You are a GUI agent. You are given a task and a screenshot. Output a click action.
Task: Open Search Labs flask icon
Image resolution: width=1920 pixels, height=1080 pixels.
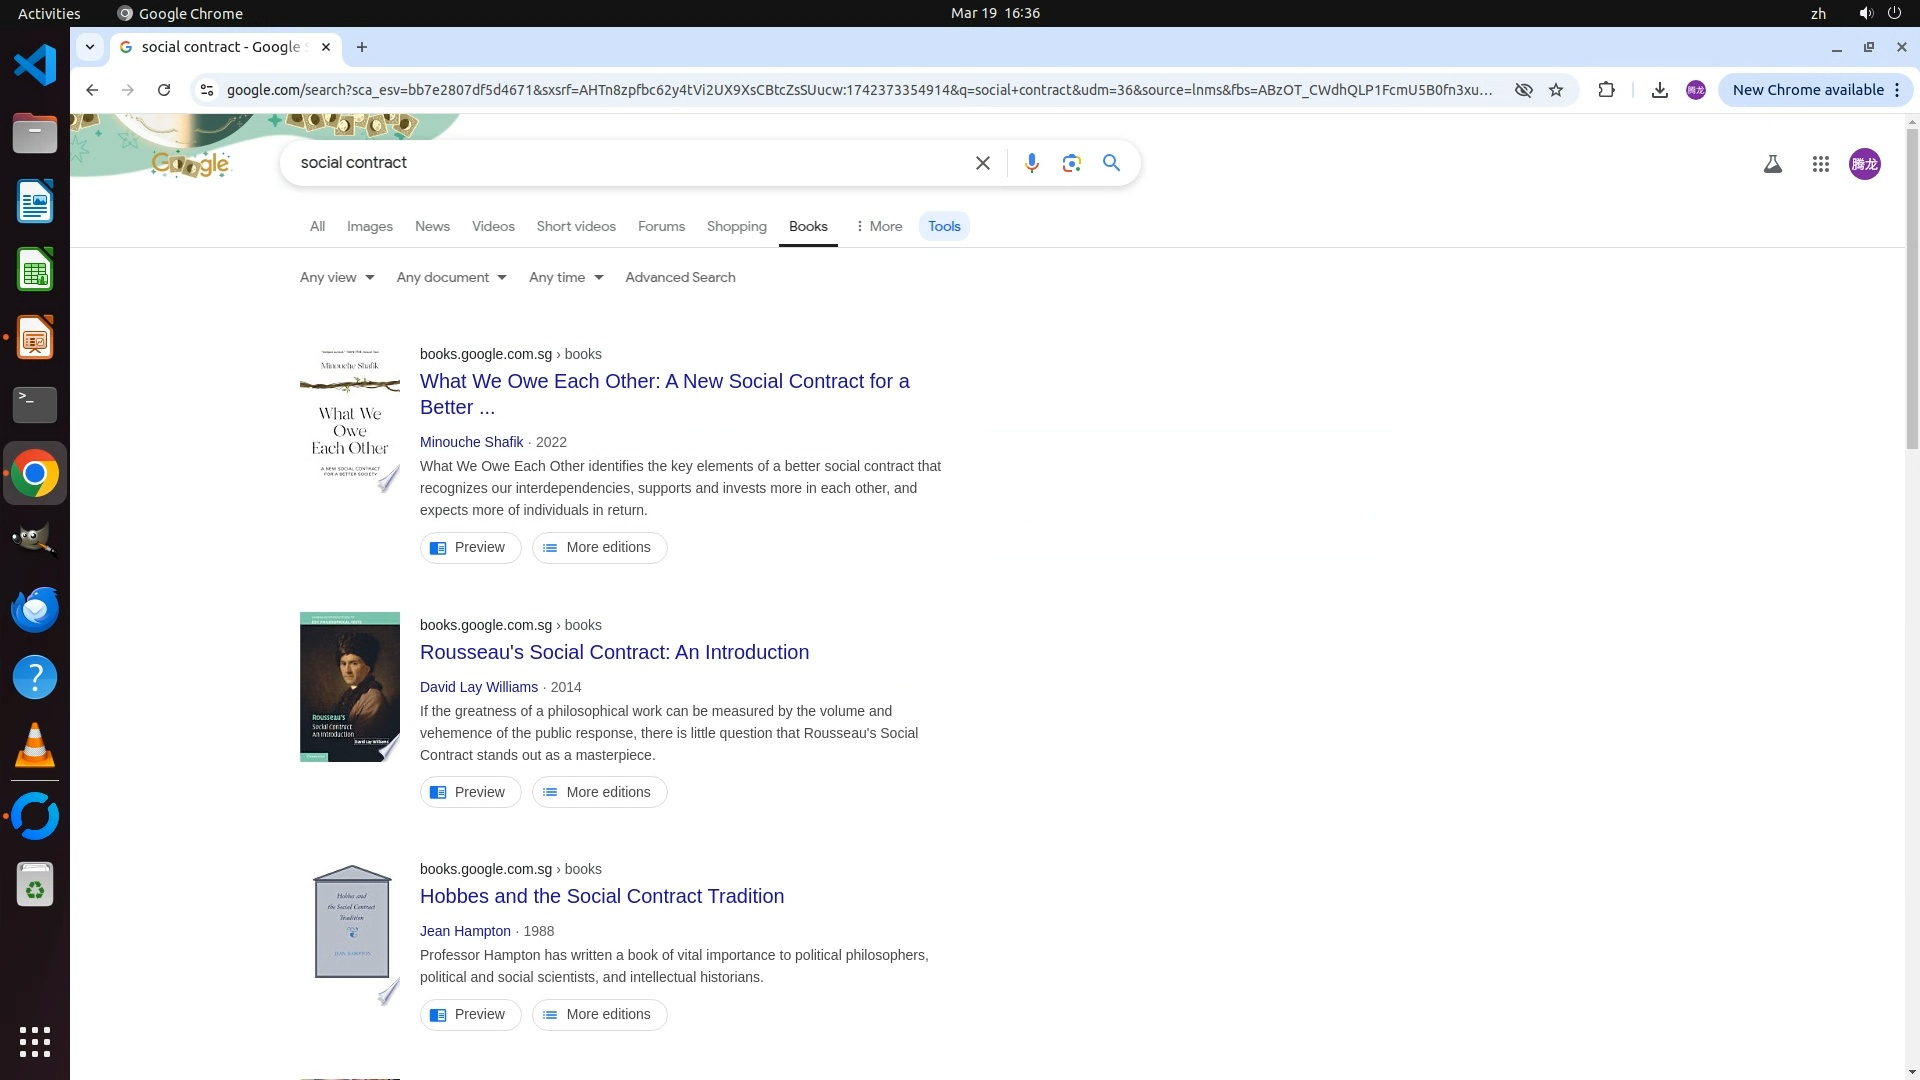[1772, 164]
